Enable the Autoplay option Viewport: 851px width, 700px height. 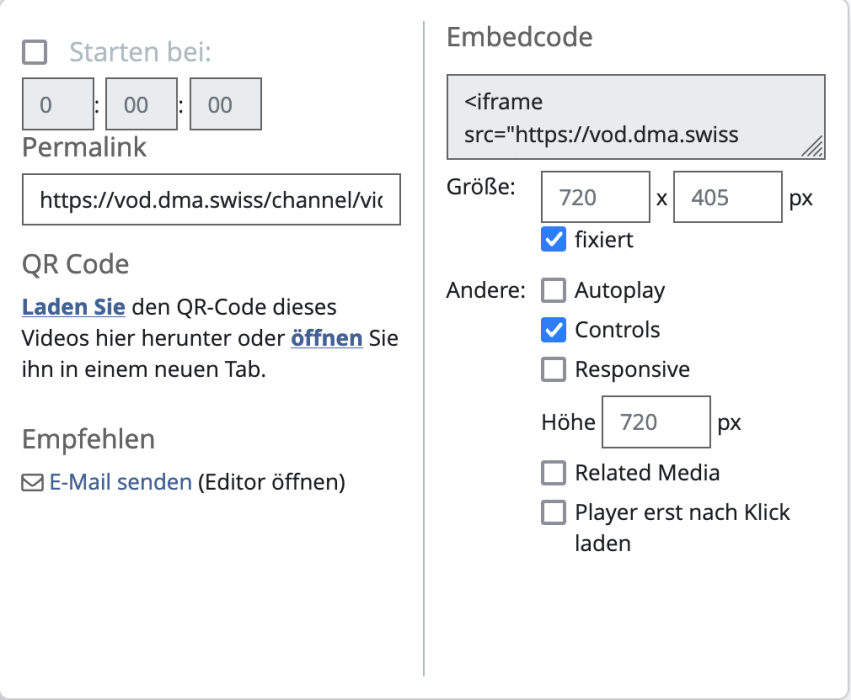pos(553,291)
